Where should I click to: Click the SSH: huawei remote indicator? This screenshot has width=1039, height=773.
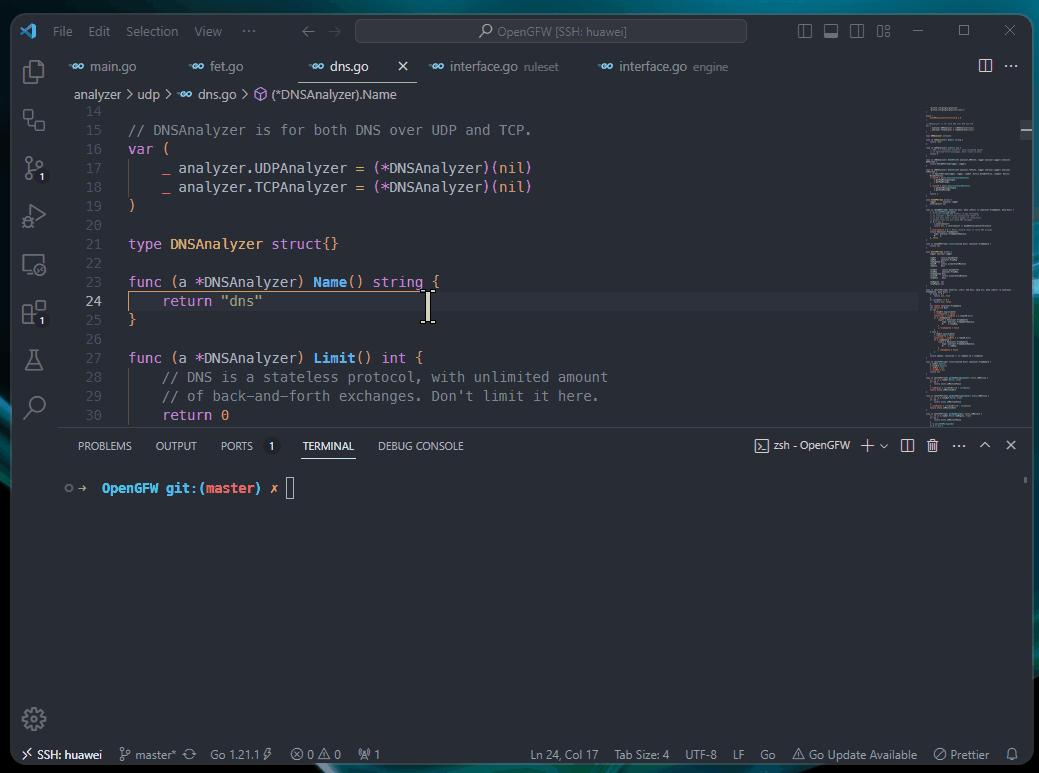tap(61, 755)
